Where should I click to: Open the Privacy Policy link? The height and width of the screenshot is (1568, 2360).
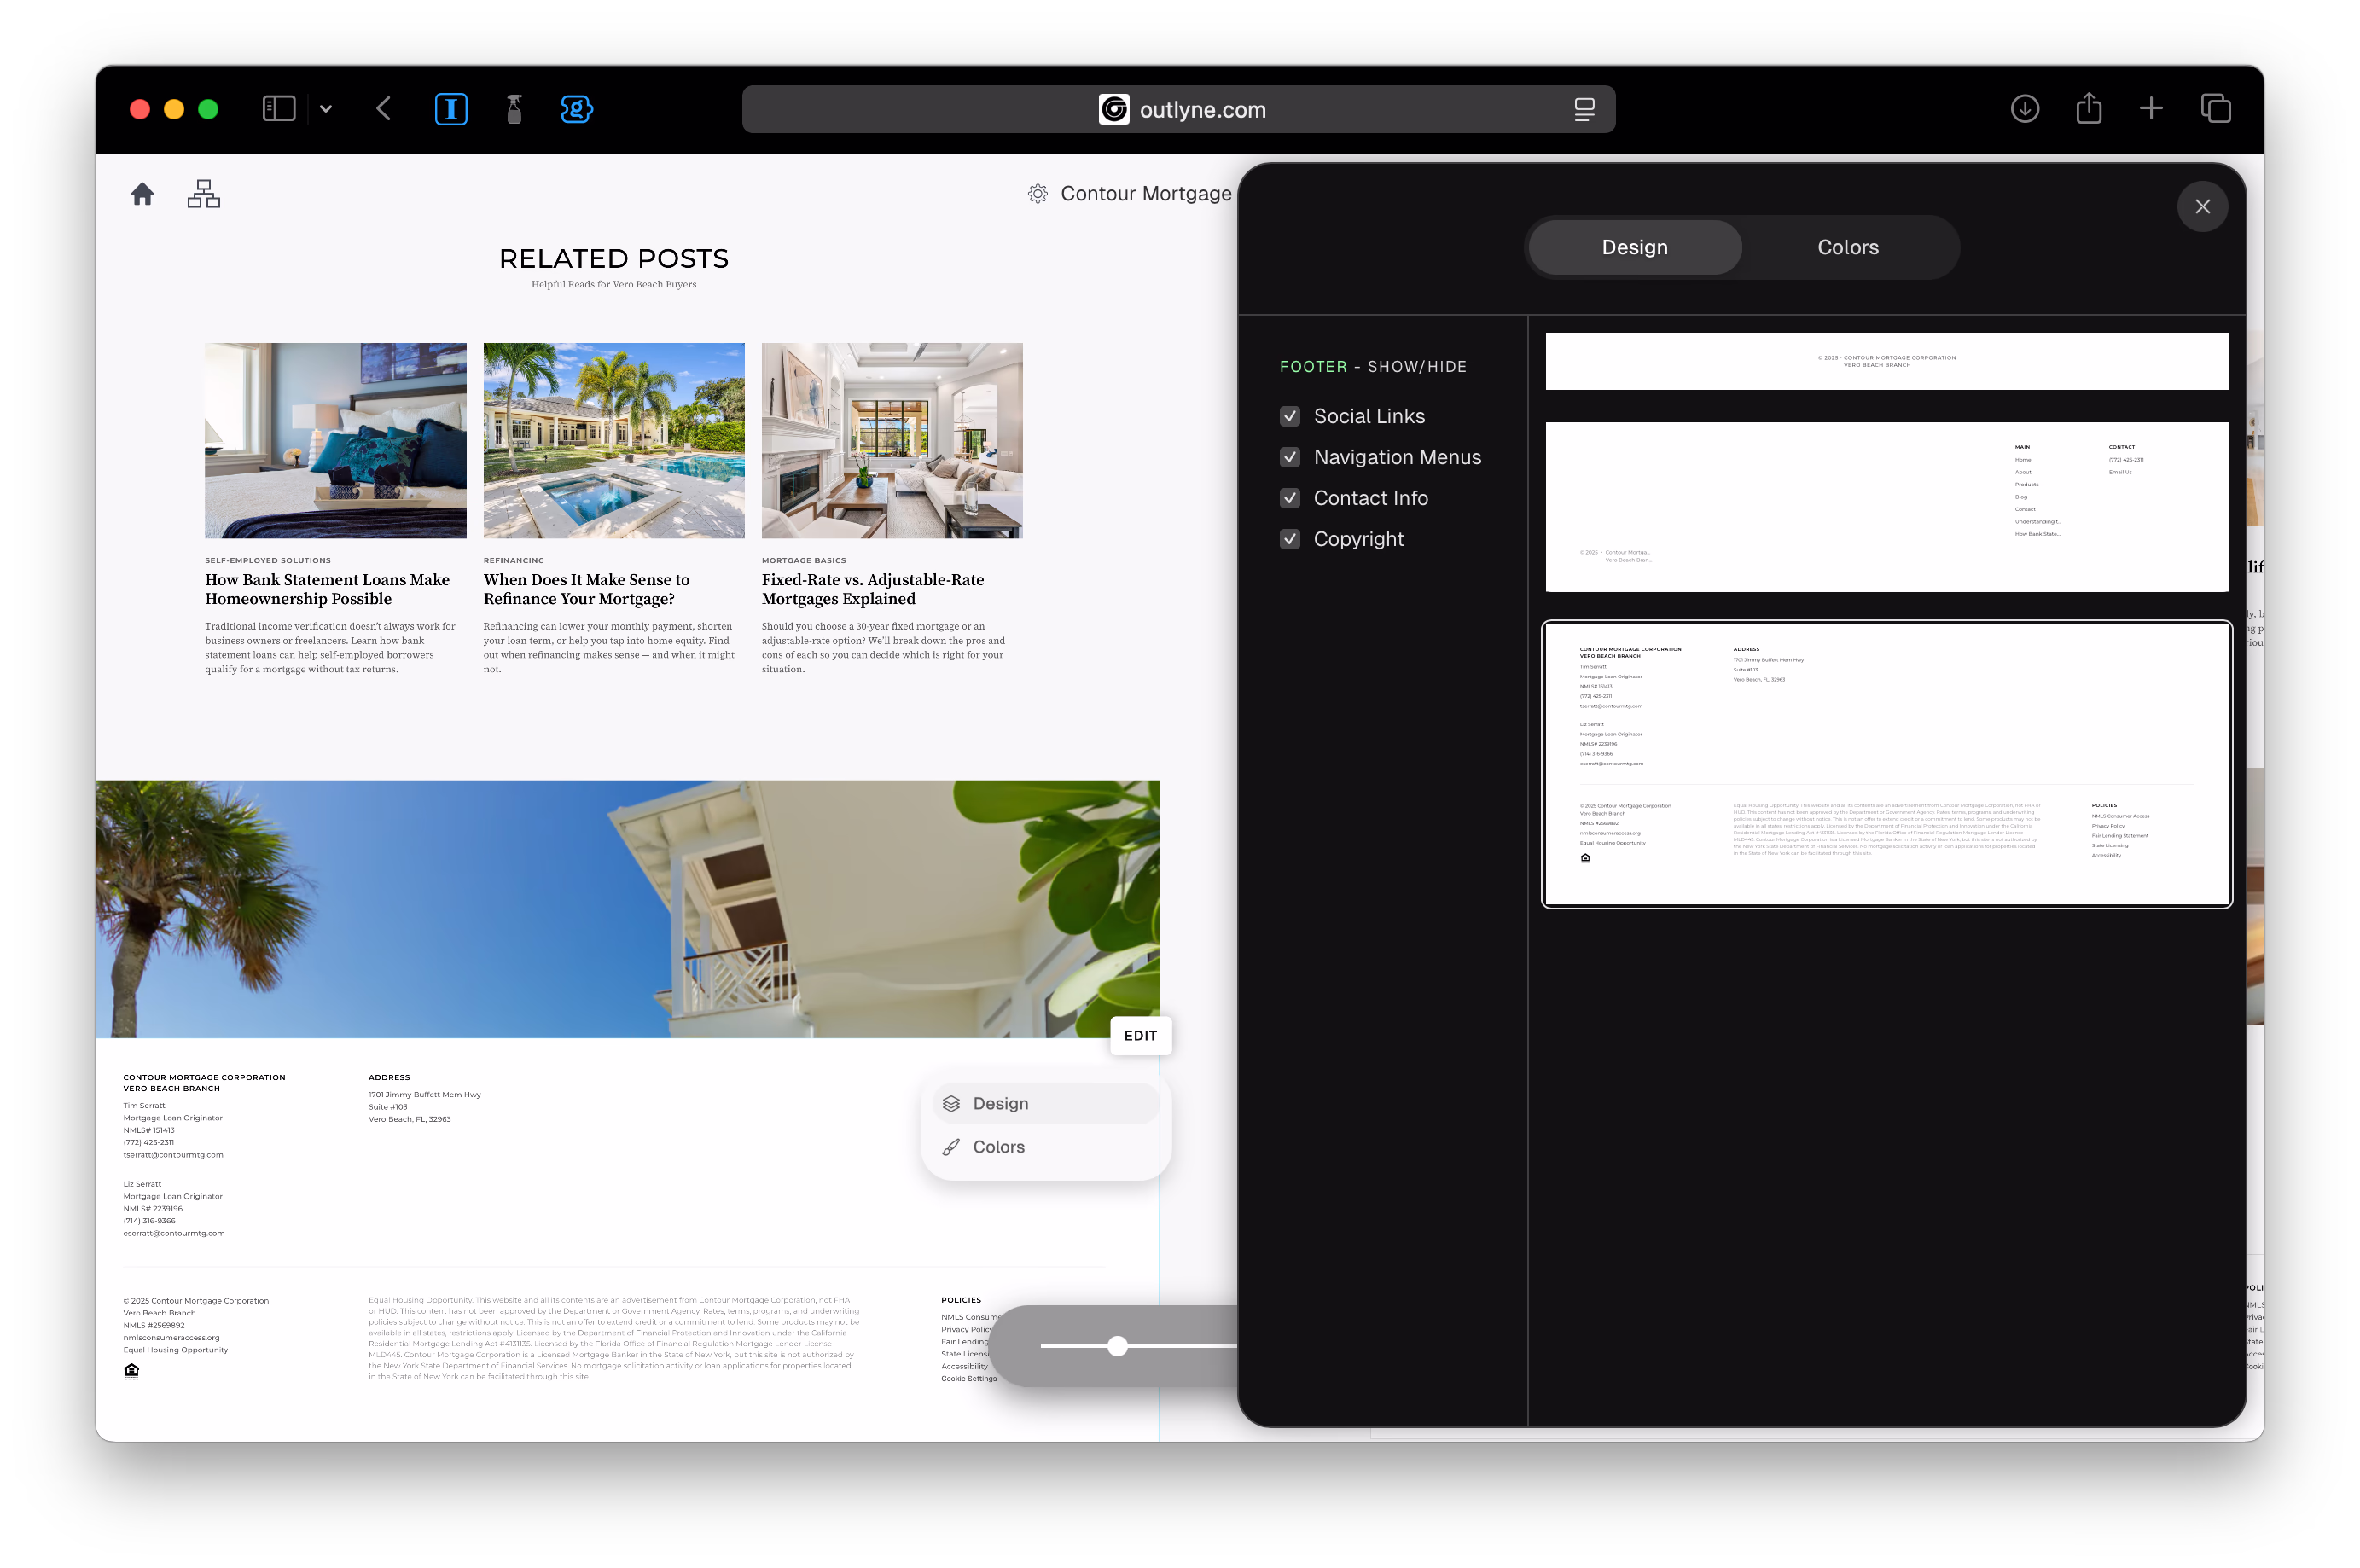click(966, 1329)
